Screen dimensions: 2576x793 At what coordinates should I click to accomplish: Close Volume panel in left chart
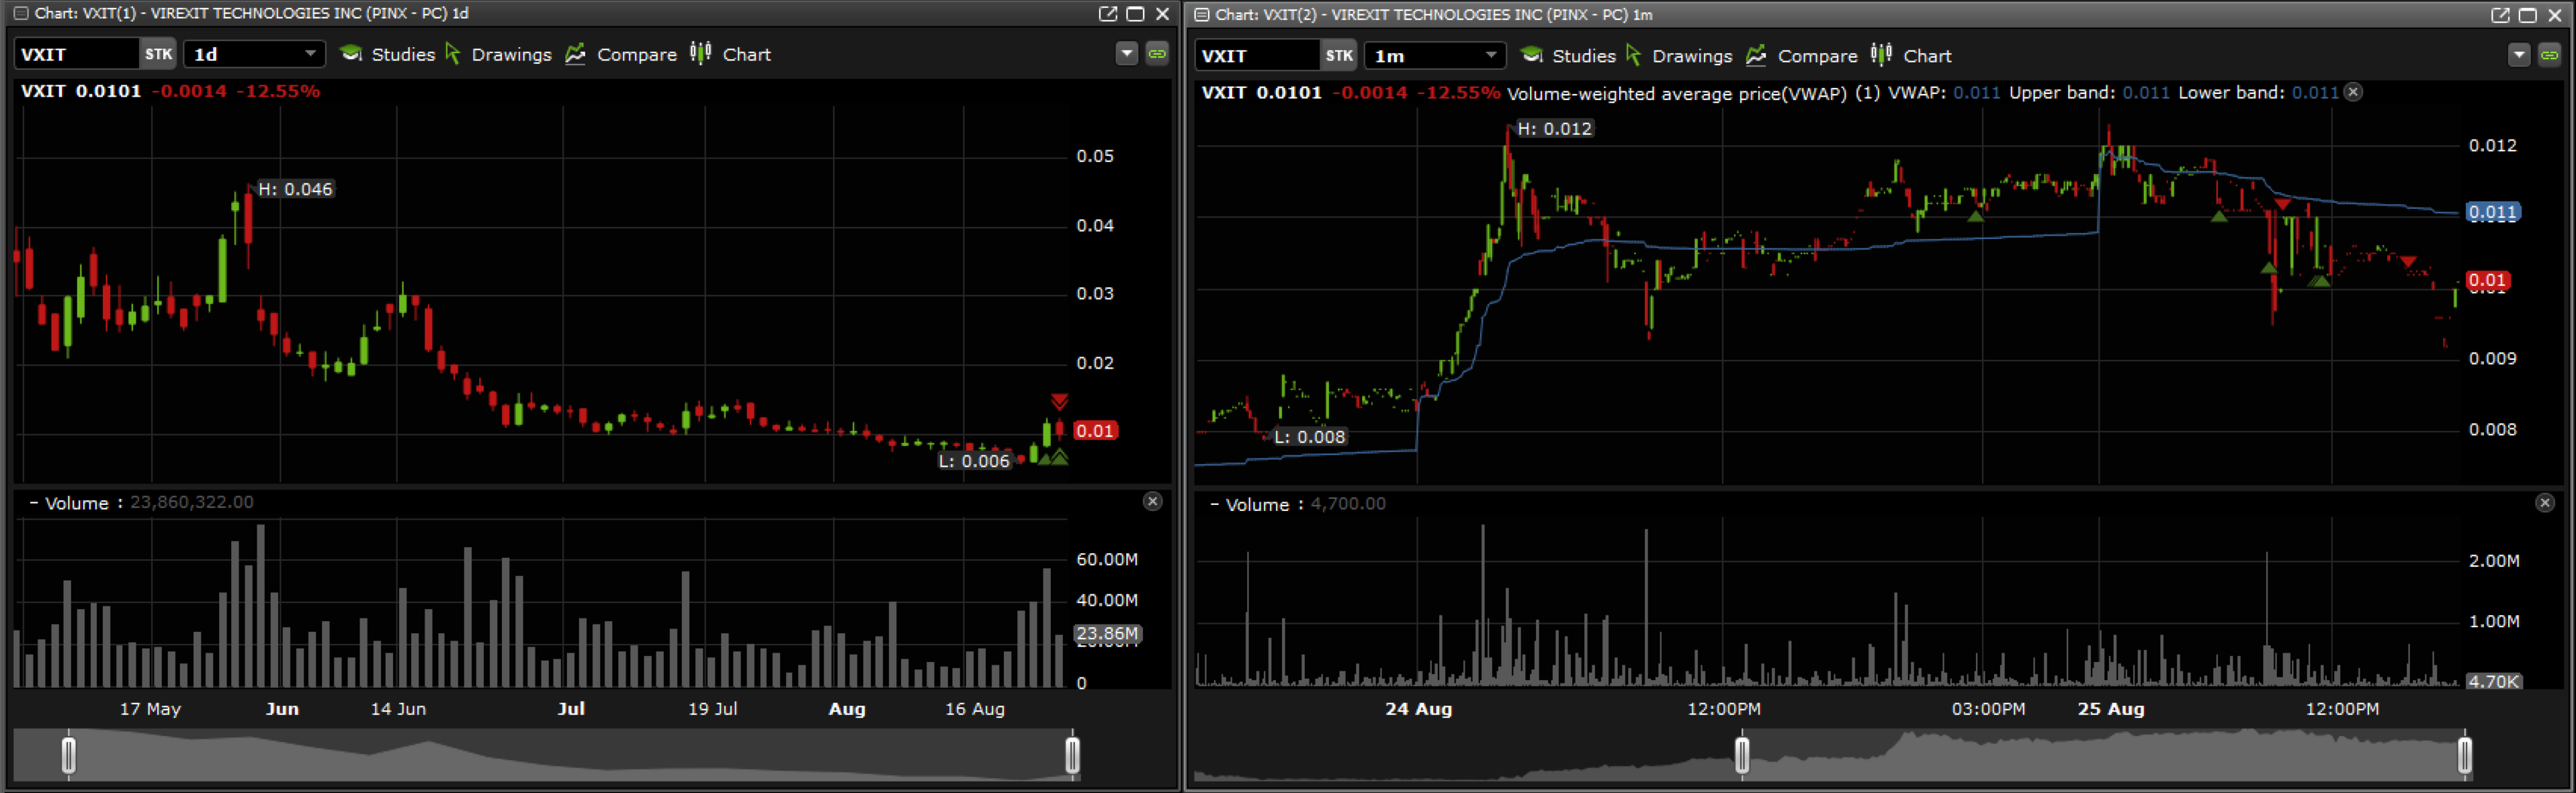pyautogui.click(x=1152, y=501)
